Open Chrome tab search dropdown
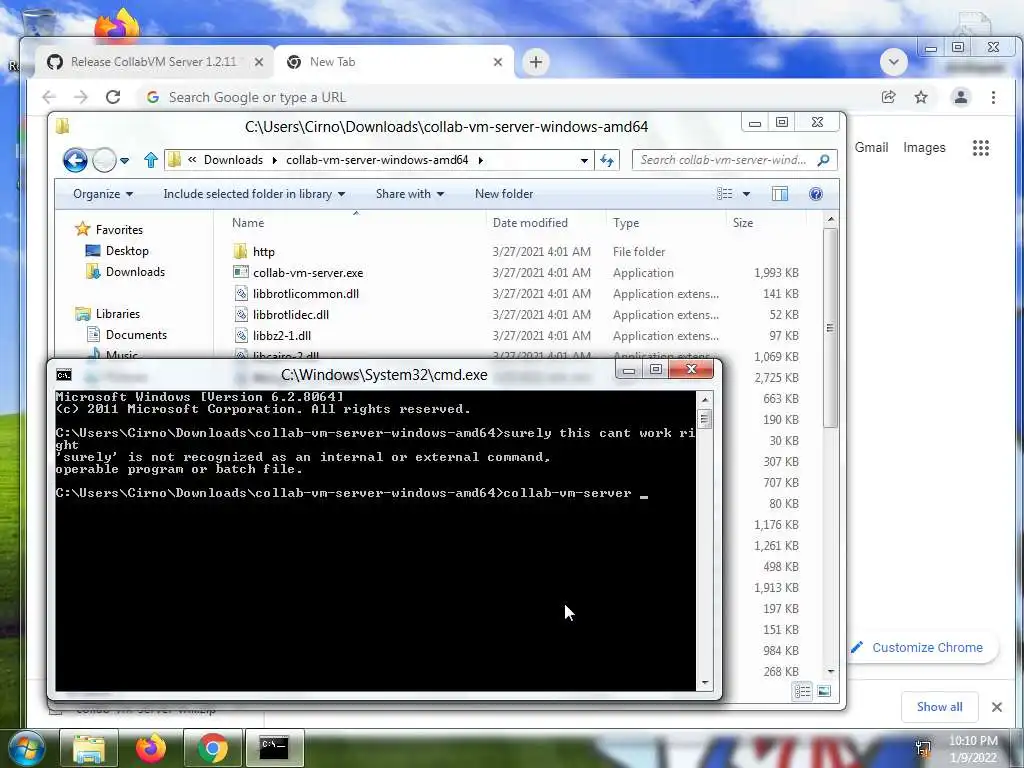 tap(893, 62)
